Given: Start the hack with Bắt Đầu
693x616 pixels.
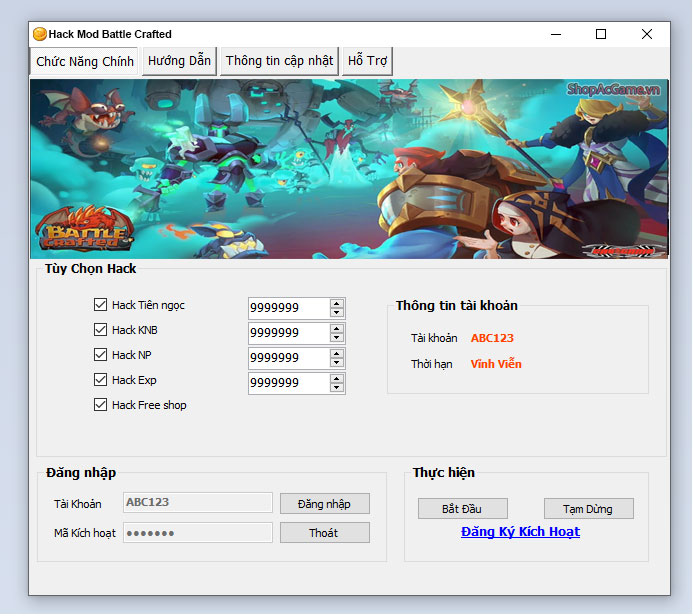Looking at the screenshot, I should (x=462, y=509).
